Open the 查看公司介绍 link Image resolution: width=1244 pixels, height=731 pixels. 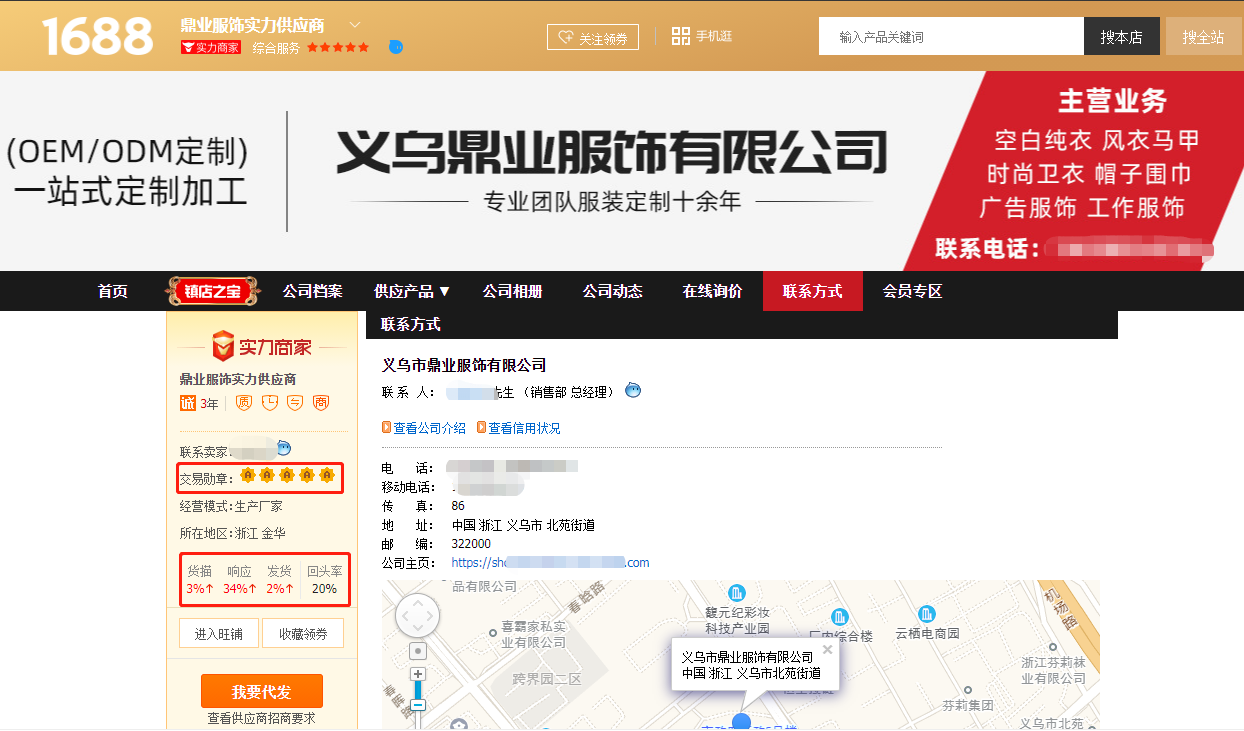point(429,428)
